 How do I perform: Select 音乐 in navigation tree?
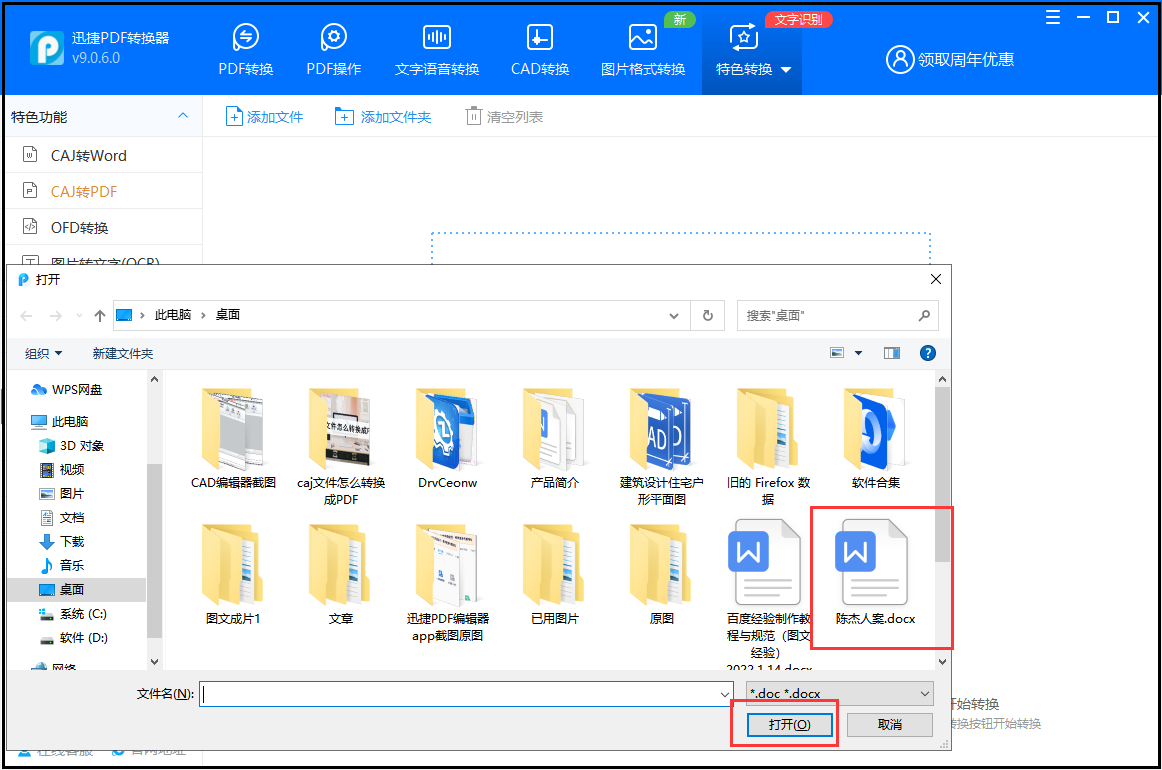coord(63,565)
